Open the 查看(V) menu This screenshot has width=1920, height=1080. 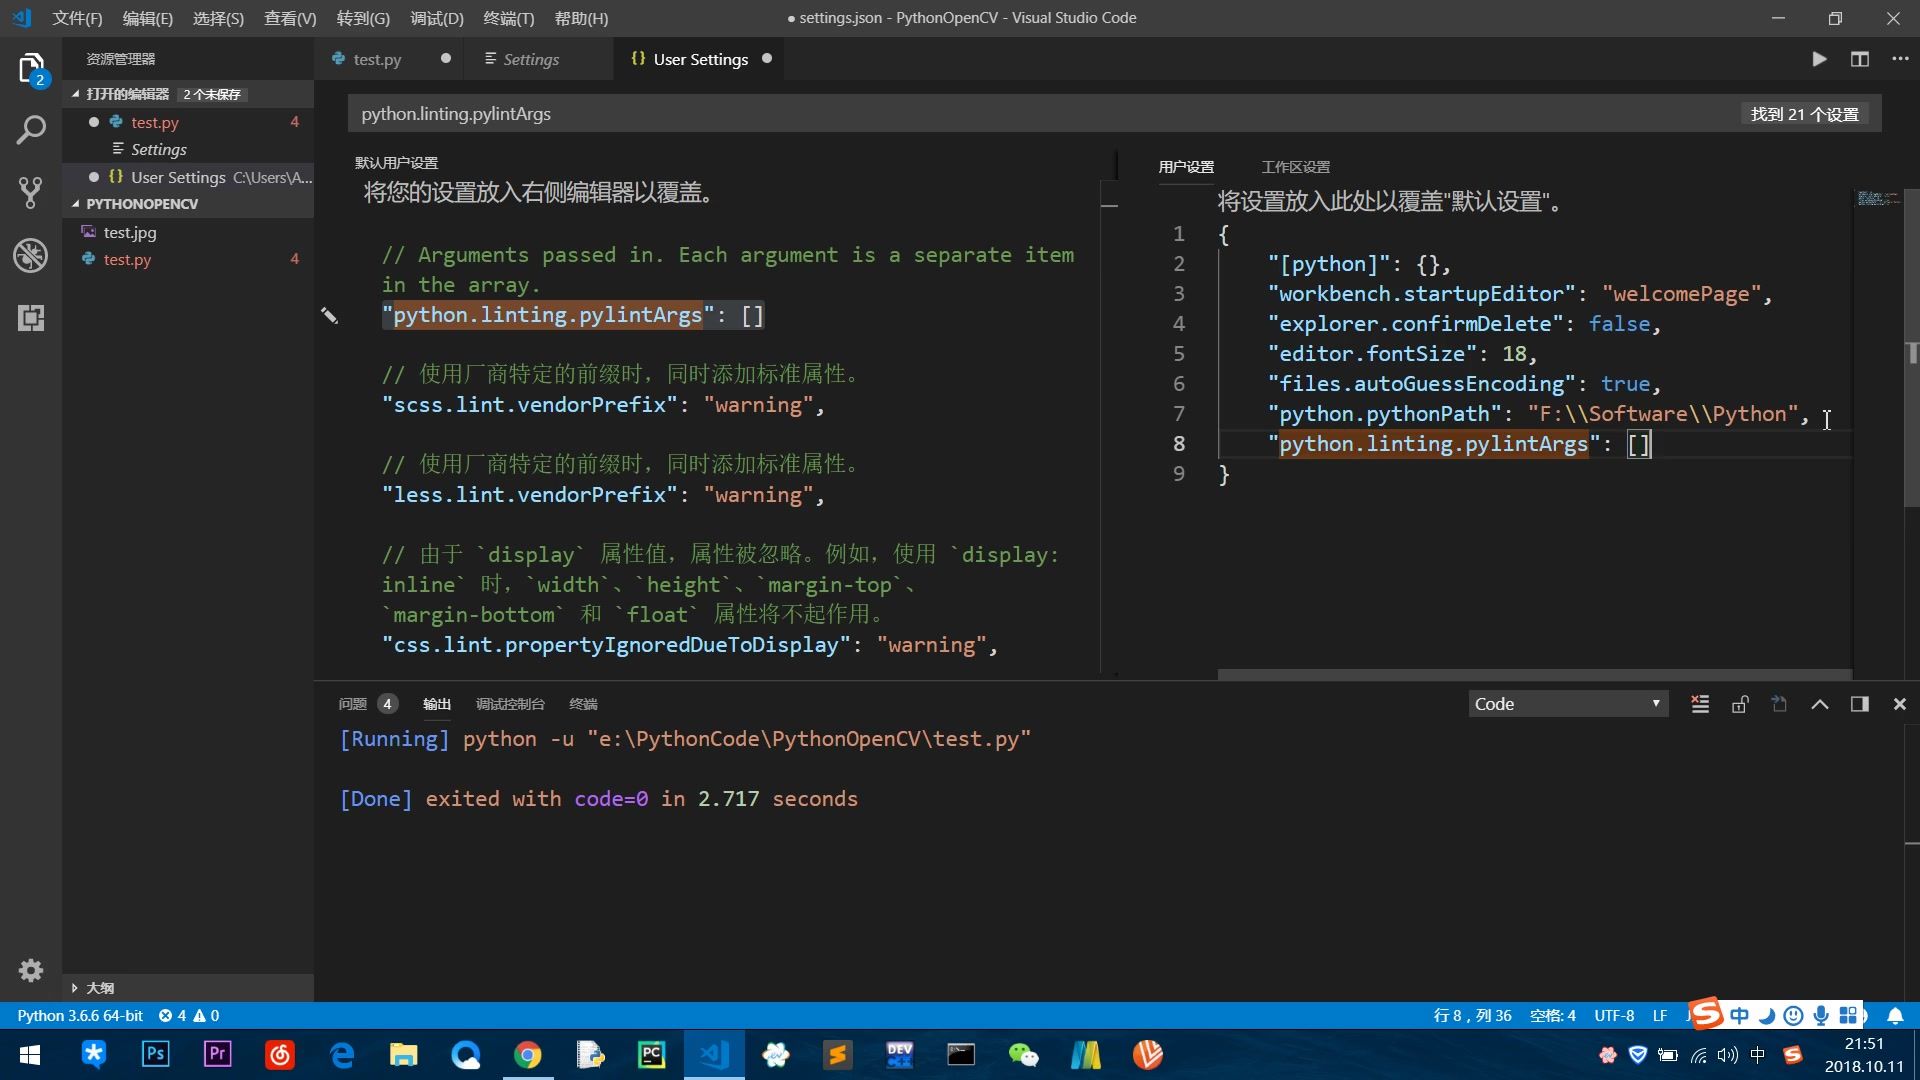(x=289, y=18)
